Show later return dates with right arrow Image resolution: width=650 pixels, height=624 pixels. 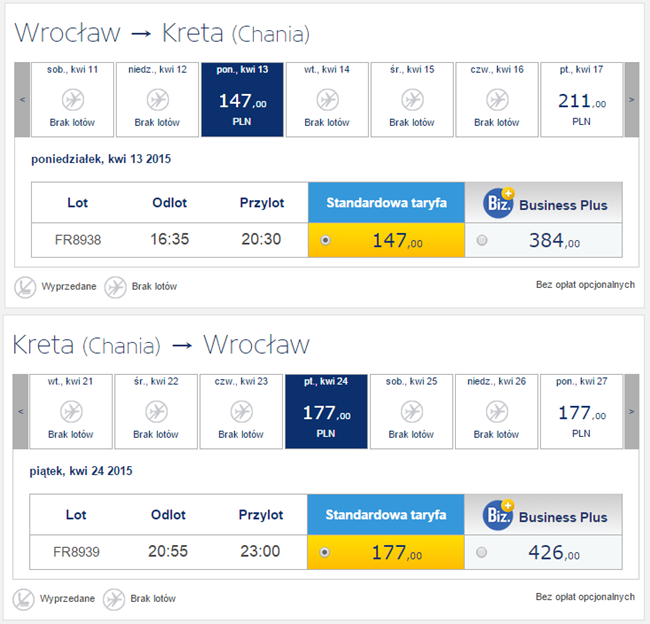[631, 411]
